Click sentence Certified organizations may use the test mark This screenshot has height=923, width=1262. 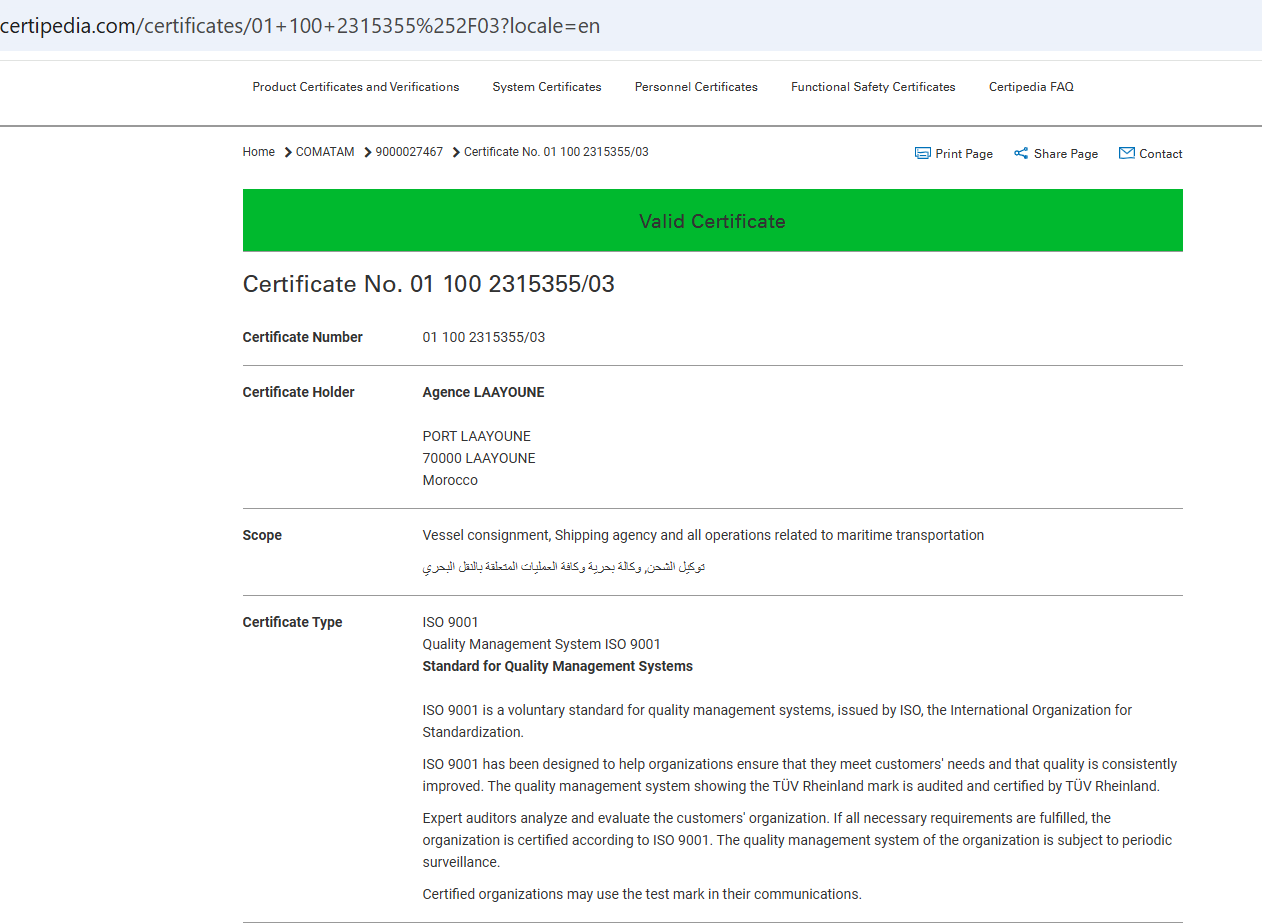642,894
